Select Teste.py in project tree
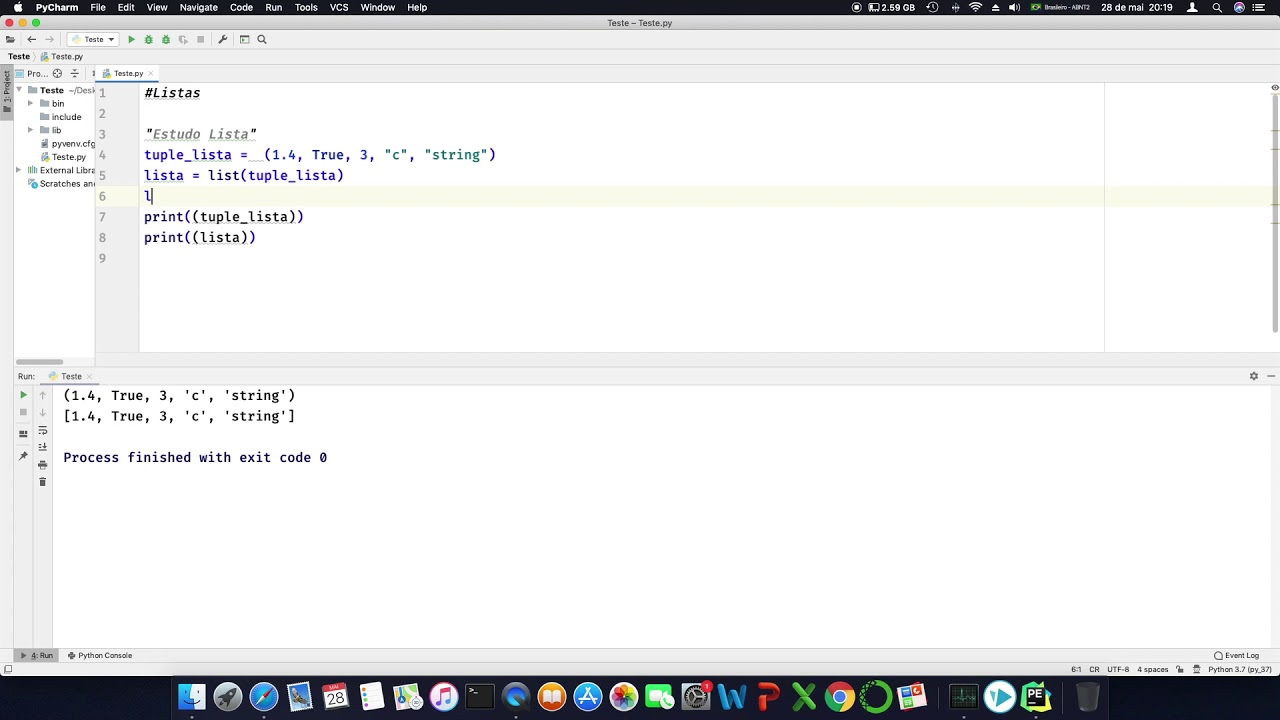 tap(68, 157)
